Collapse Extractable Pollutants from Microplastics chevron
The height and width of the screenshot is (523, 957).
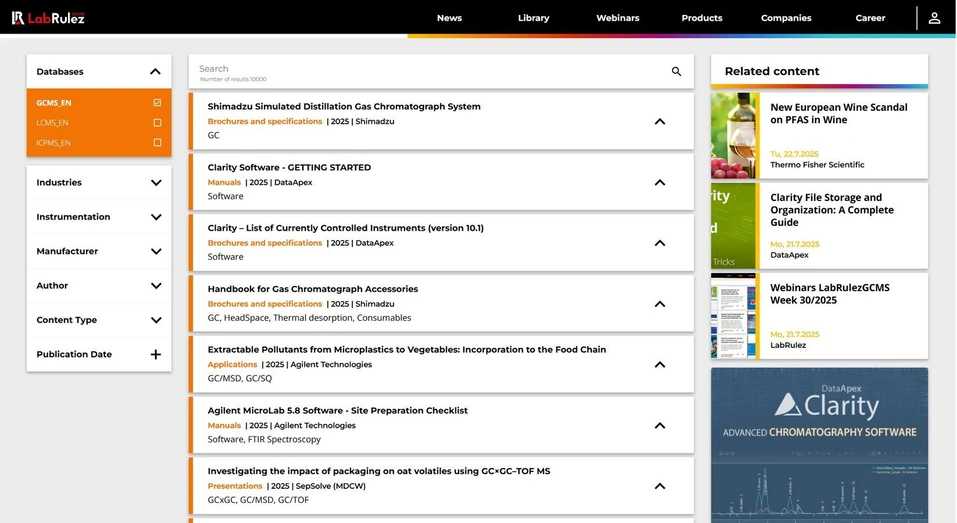point(660,364)
